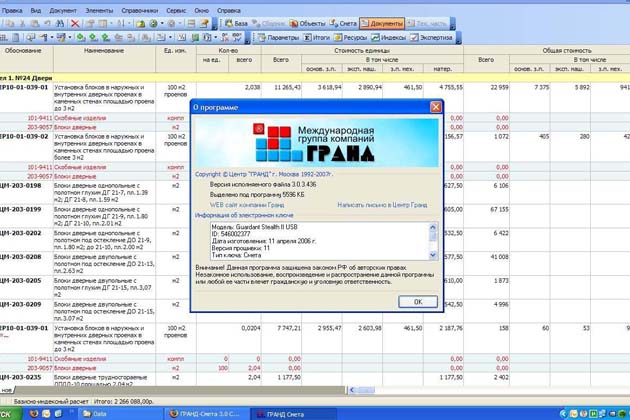The height and width of the screenshot is (420, 630).
Task: Close the О программе dialog
Action: [x=435, y=106]
